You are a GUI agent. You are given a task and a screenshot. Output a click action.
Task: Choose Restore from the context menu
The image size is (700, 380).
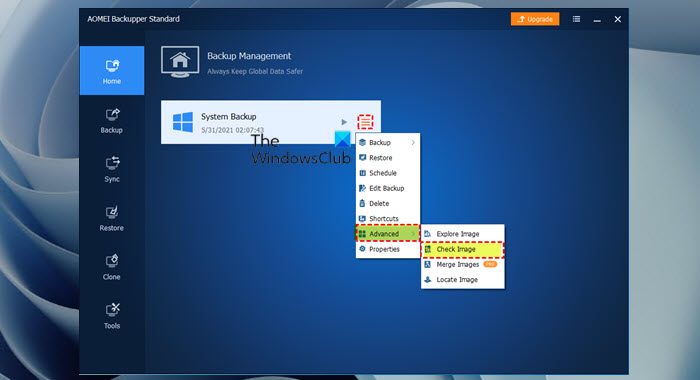point(388,158)
